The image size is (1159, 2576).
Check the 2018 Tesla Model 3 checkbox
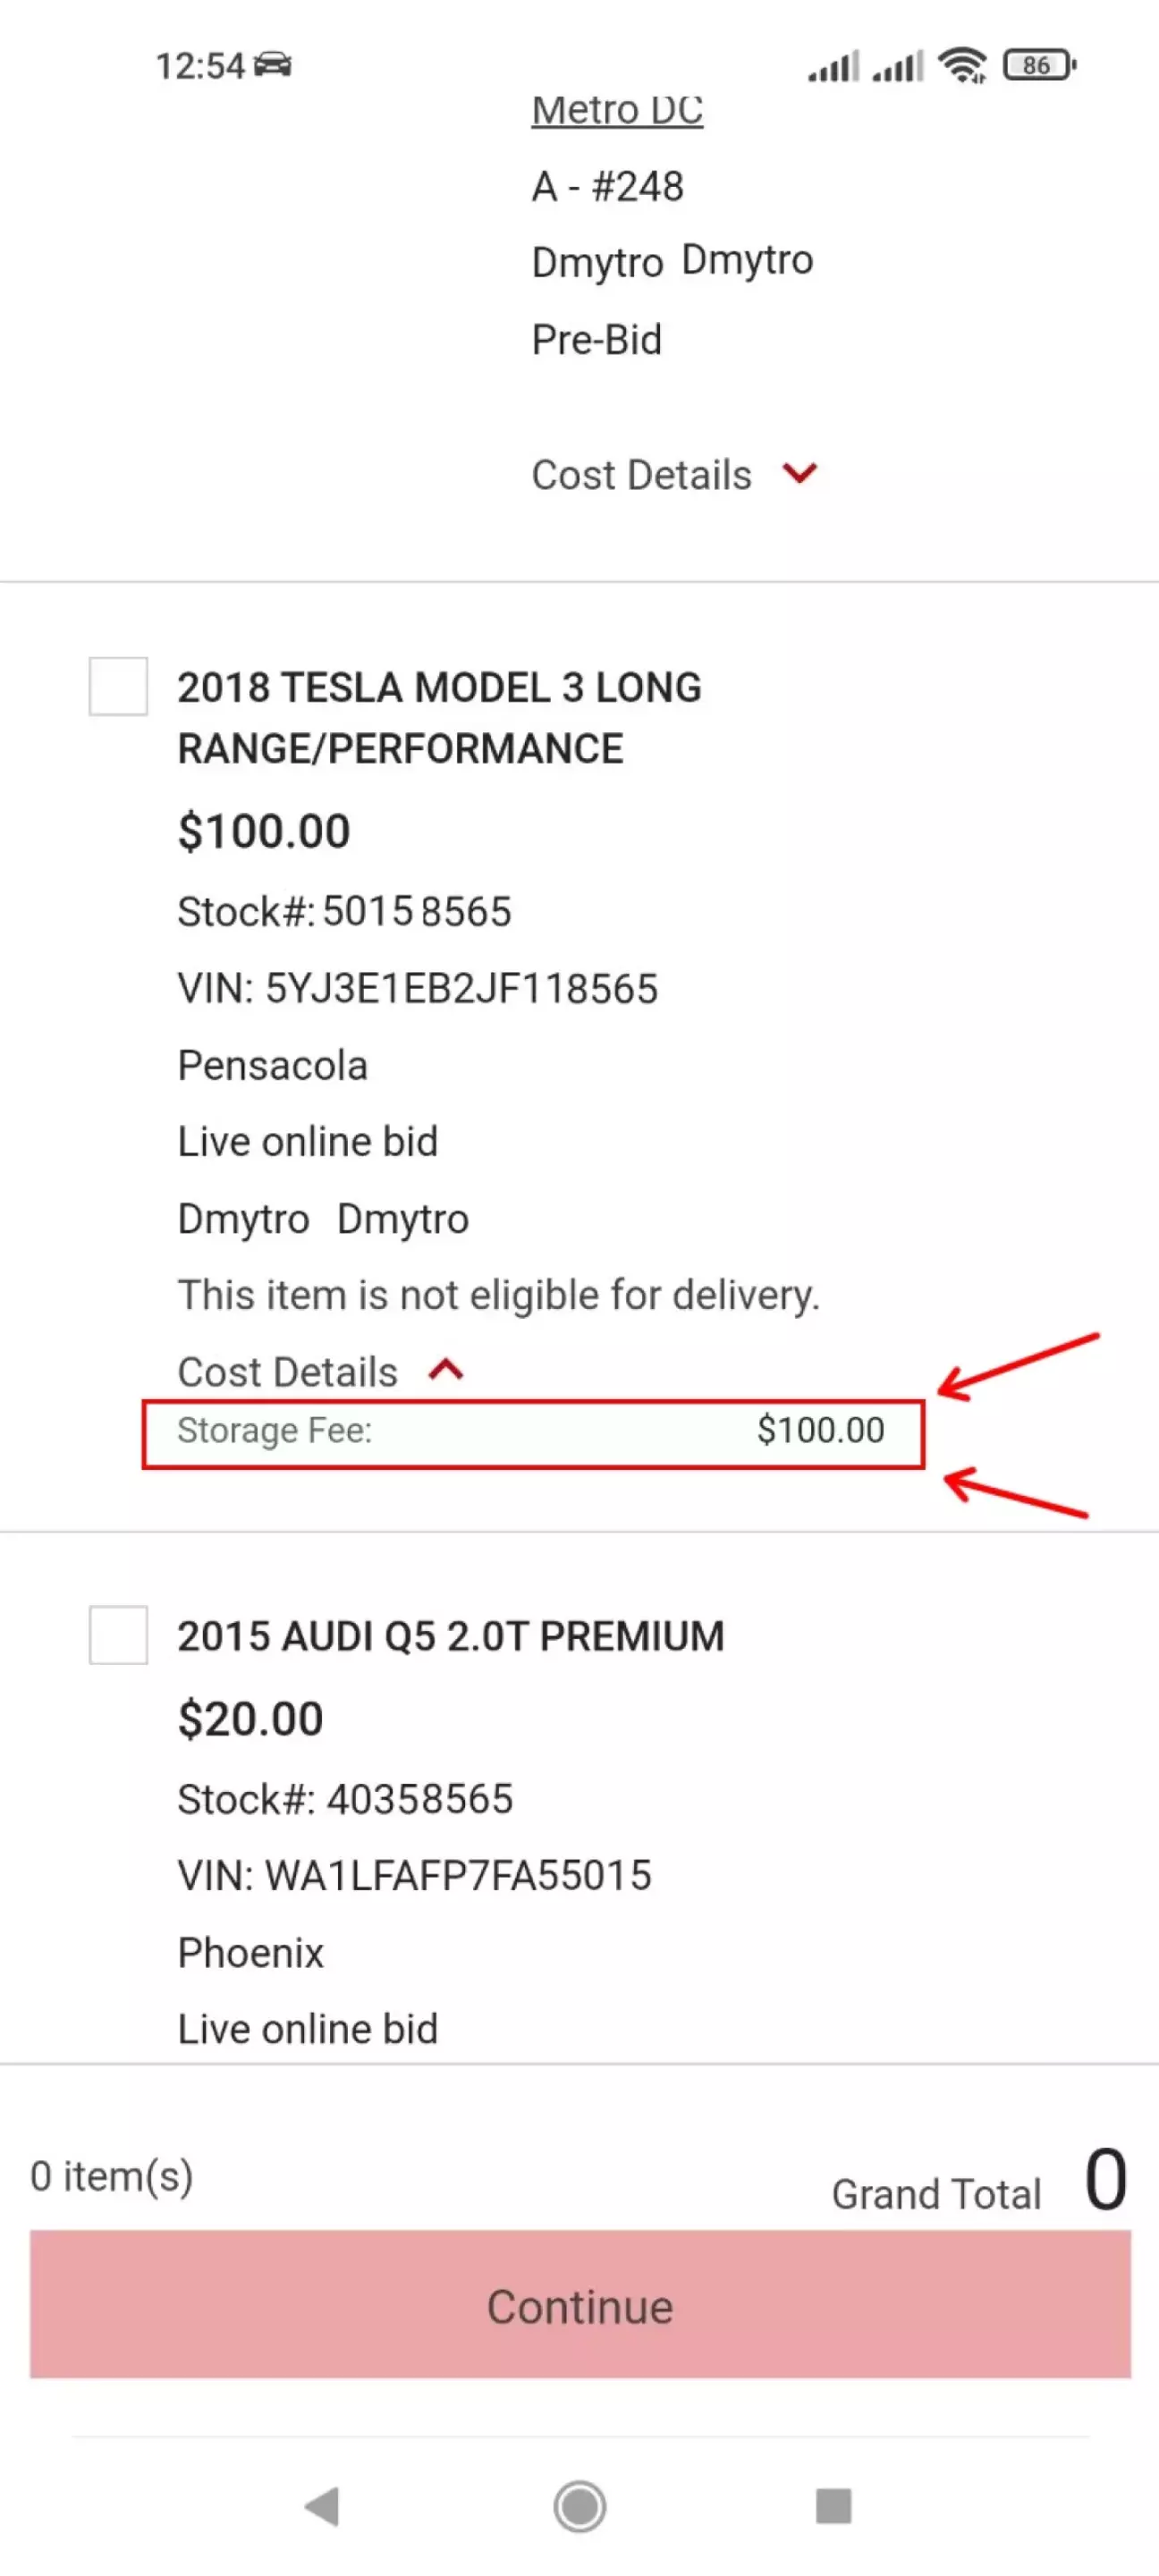point(118,686)
